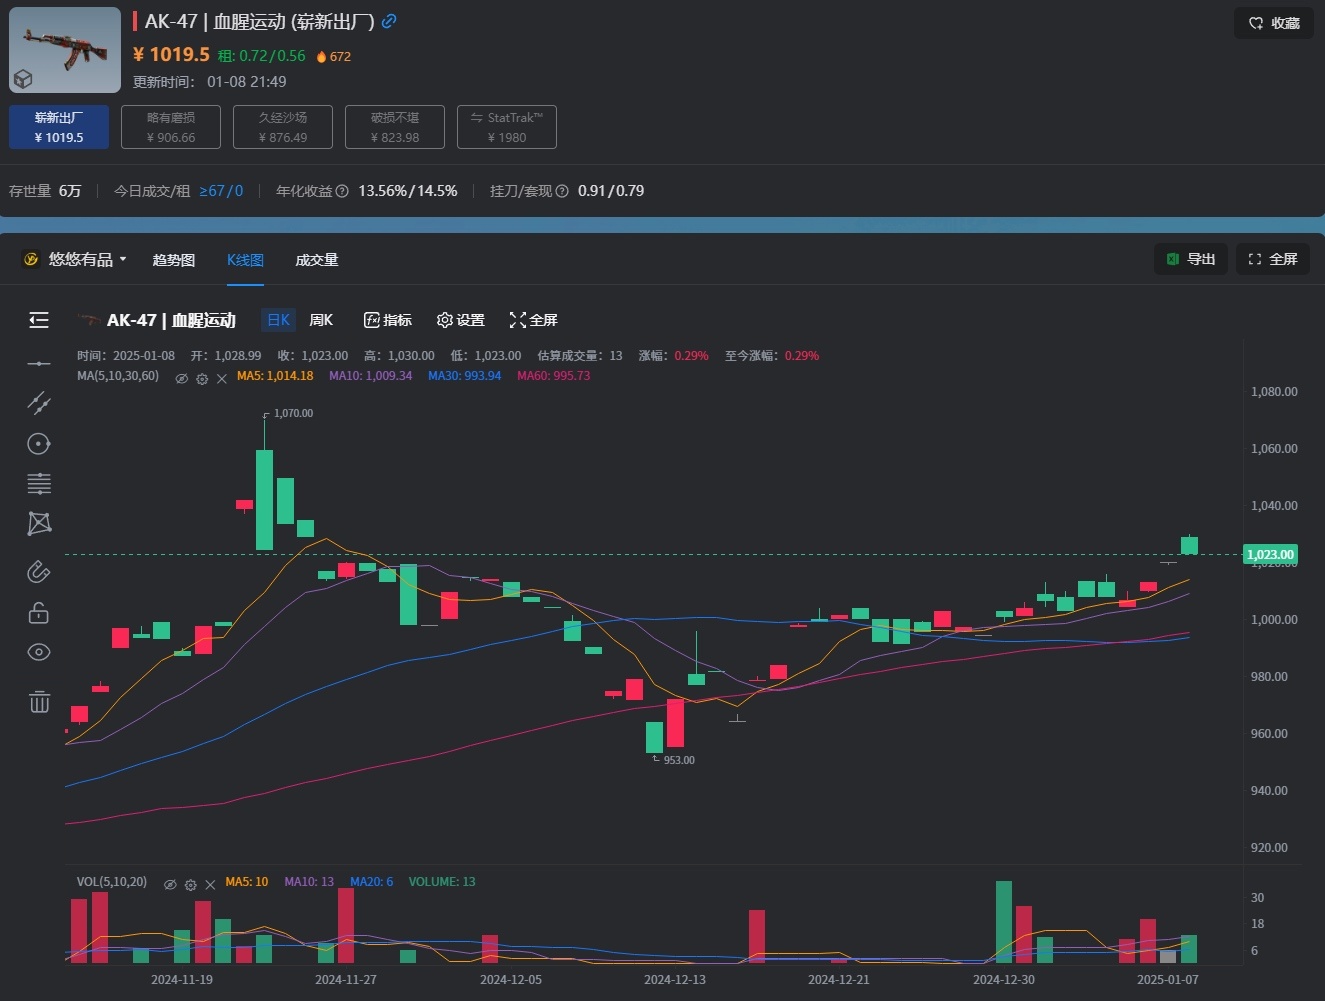Open the chart 设置 settings menu
Screen dimensions: 1325x1001
click(x=461, y=320)
